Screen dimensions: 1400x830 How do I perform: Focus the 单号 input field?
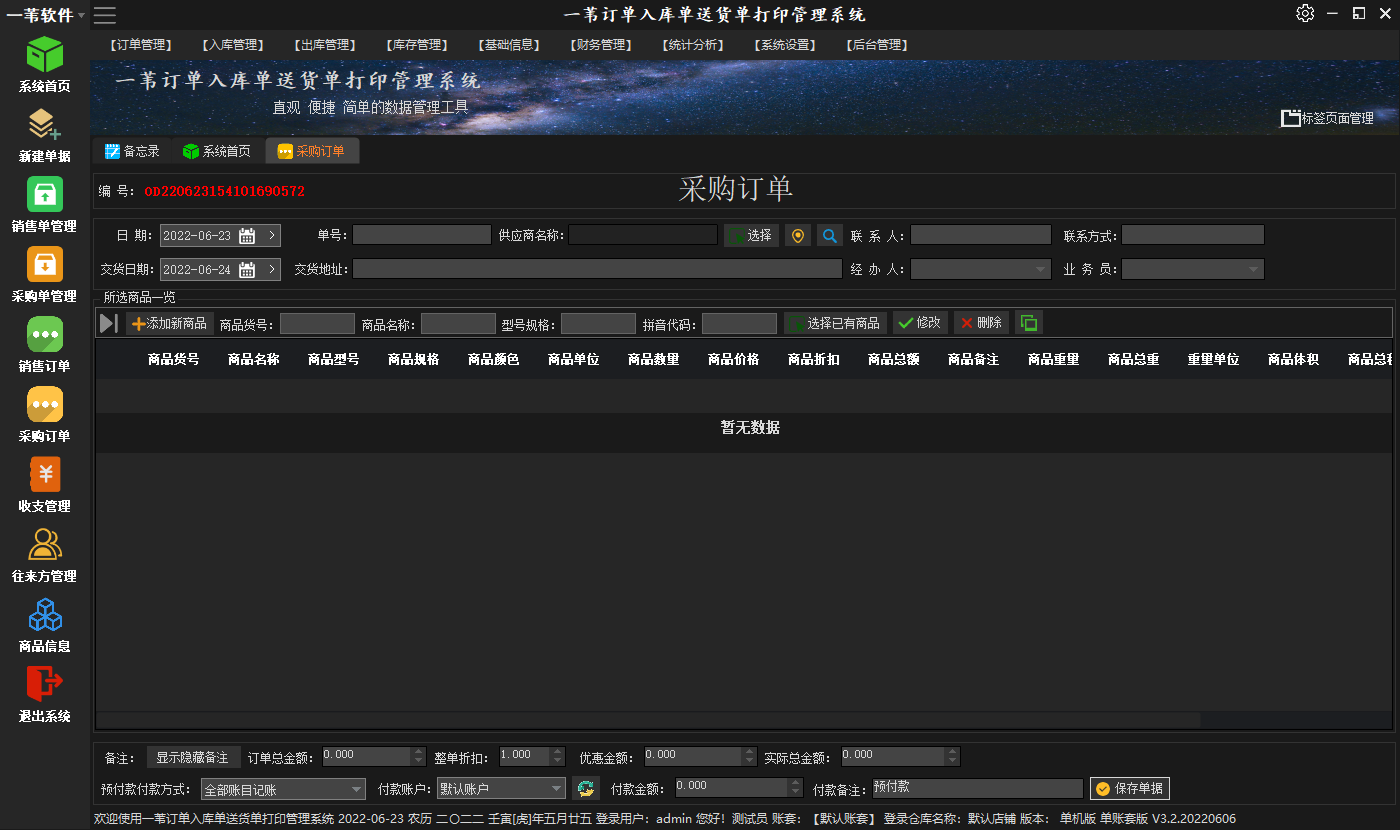422,235
